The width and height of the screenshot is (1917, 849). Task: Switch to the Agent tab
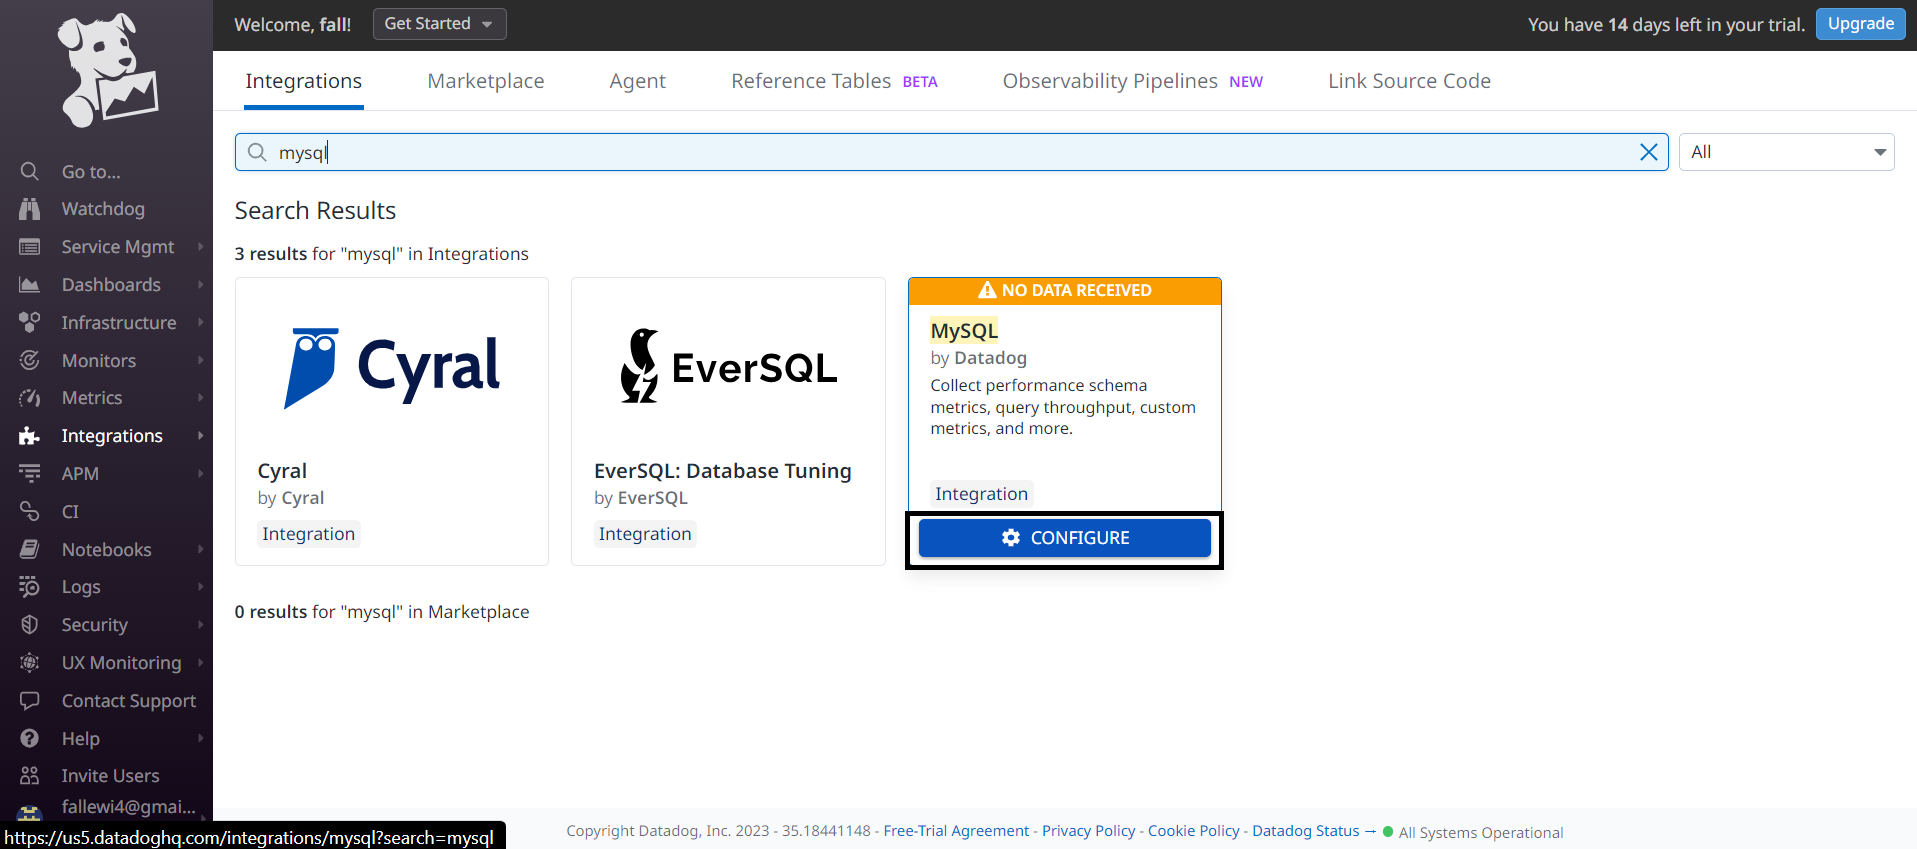638,81
